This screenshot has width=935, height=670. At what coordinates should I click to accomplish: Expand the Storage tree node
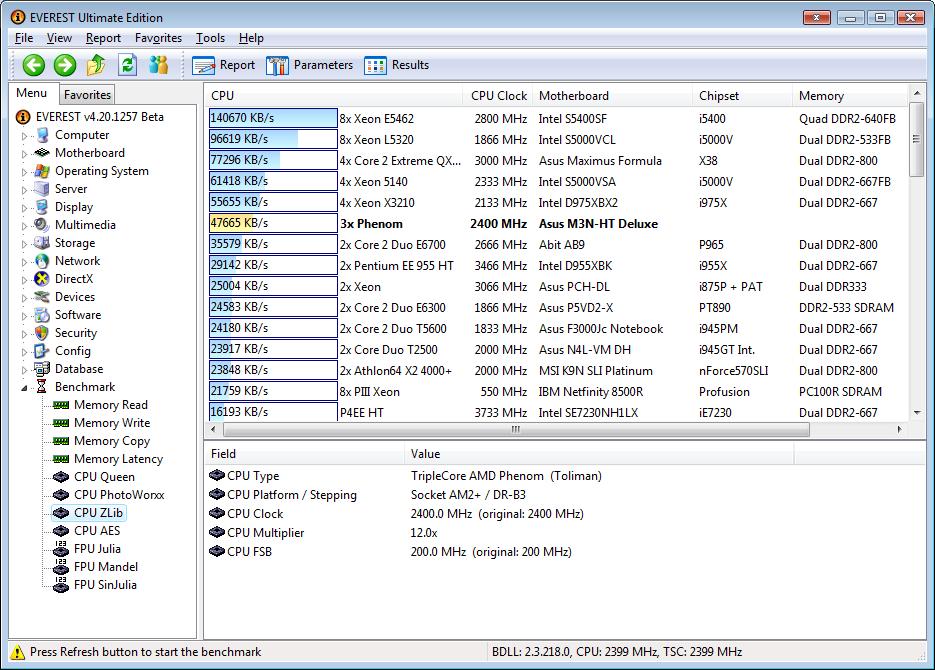[x=24, y=244]
